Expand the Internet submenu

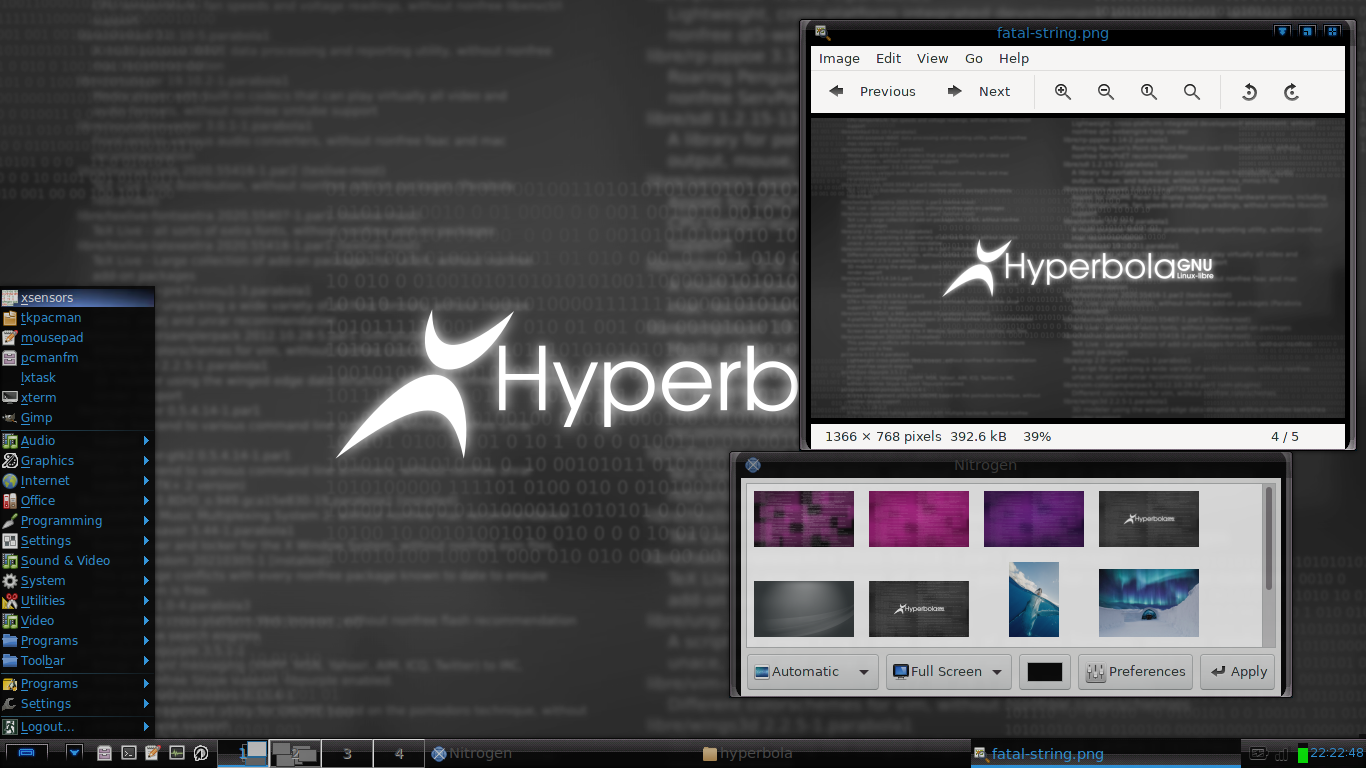[x=77, y=481]
